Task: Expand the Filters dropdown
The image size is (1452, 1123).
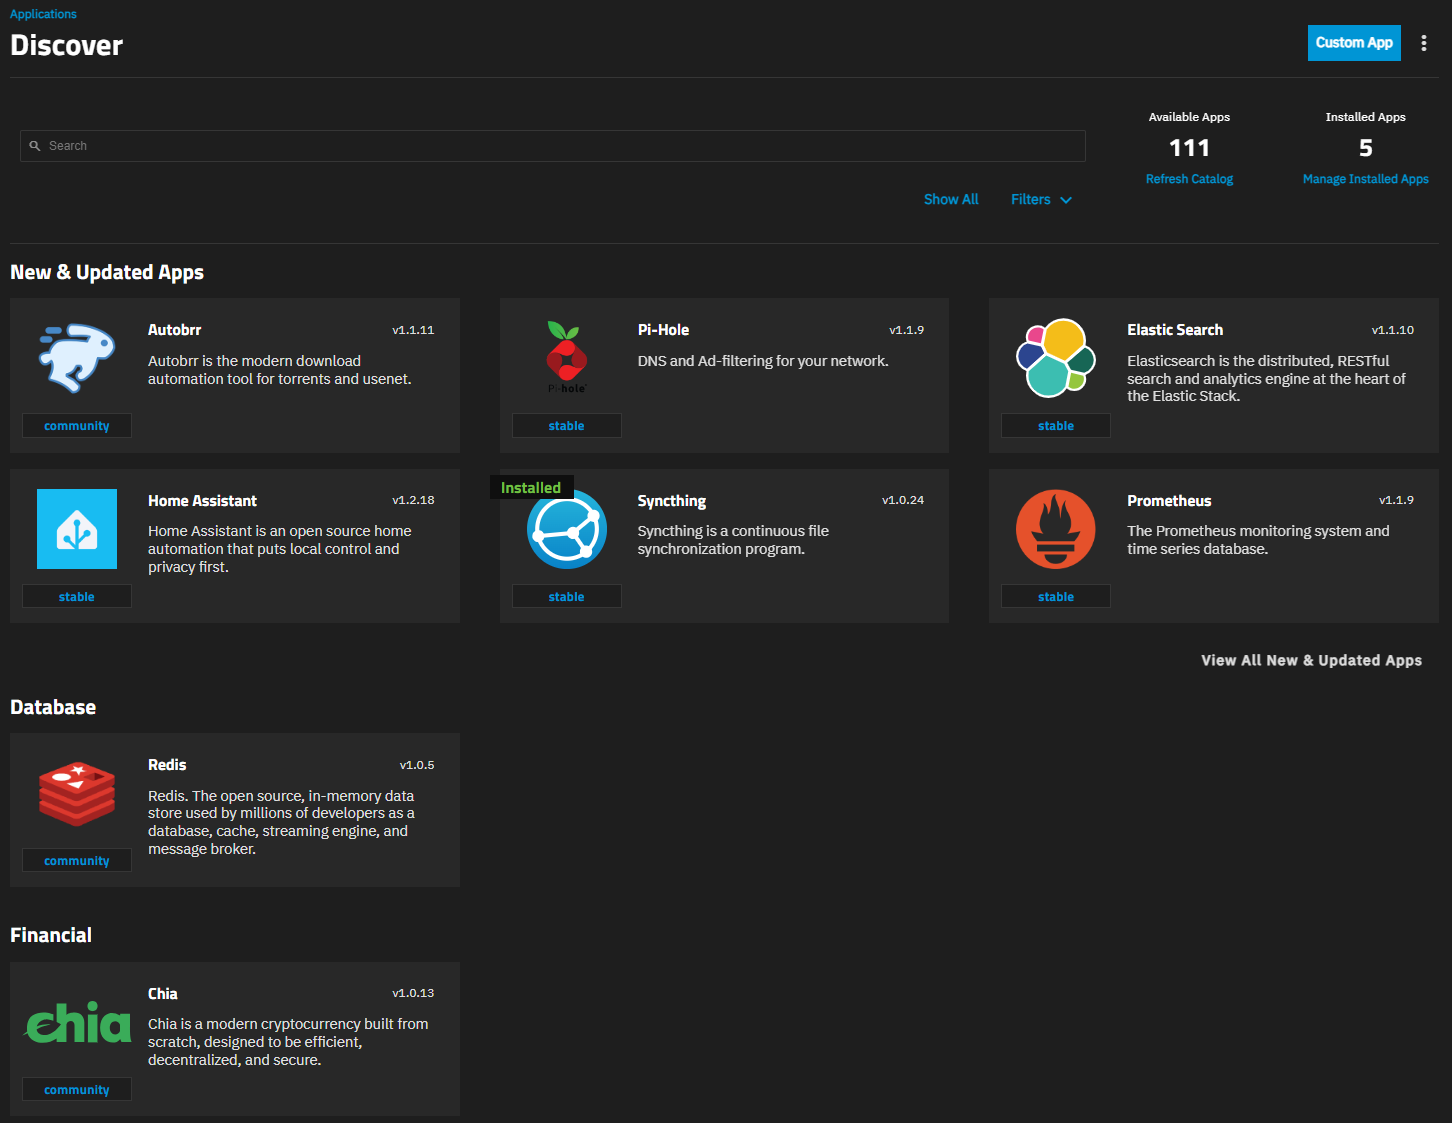Action: tap(1041, 200)
